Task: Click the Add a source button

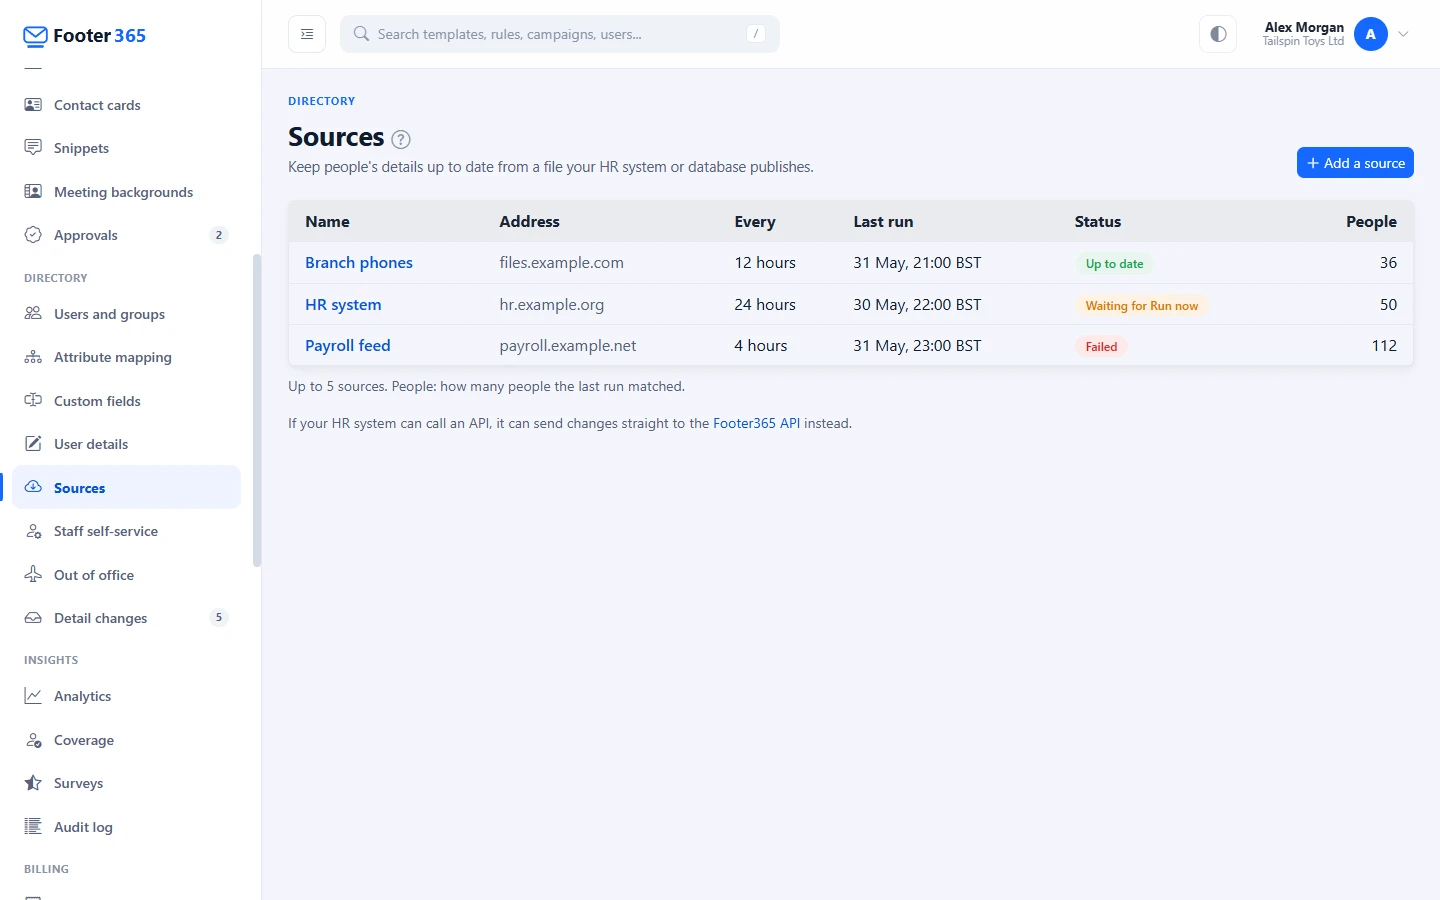Action: click(x=1355, y=163)
